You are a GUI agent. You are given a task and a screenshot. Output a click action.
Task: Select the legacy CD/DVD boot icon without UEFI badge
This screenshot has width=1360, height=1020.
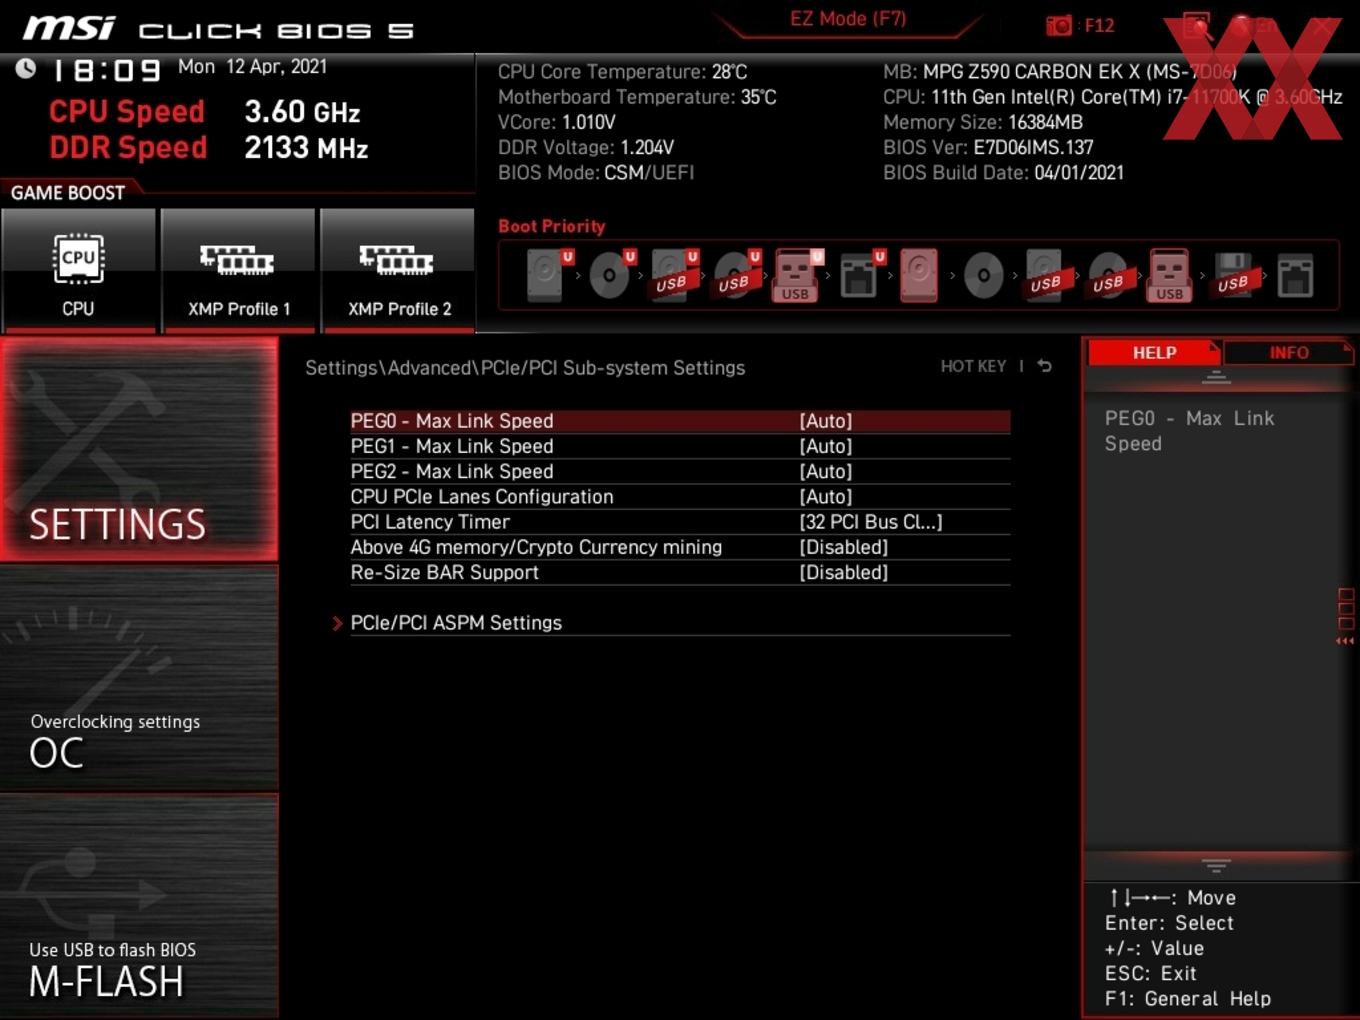click(x=983, y=275)
